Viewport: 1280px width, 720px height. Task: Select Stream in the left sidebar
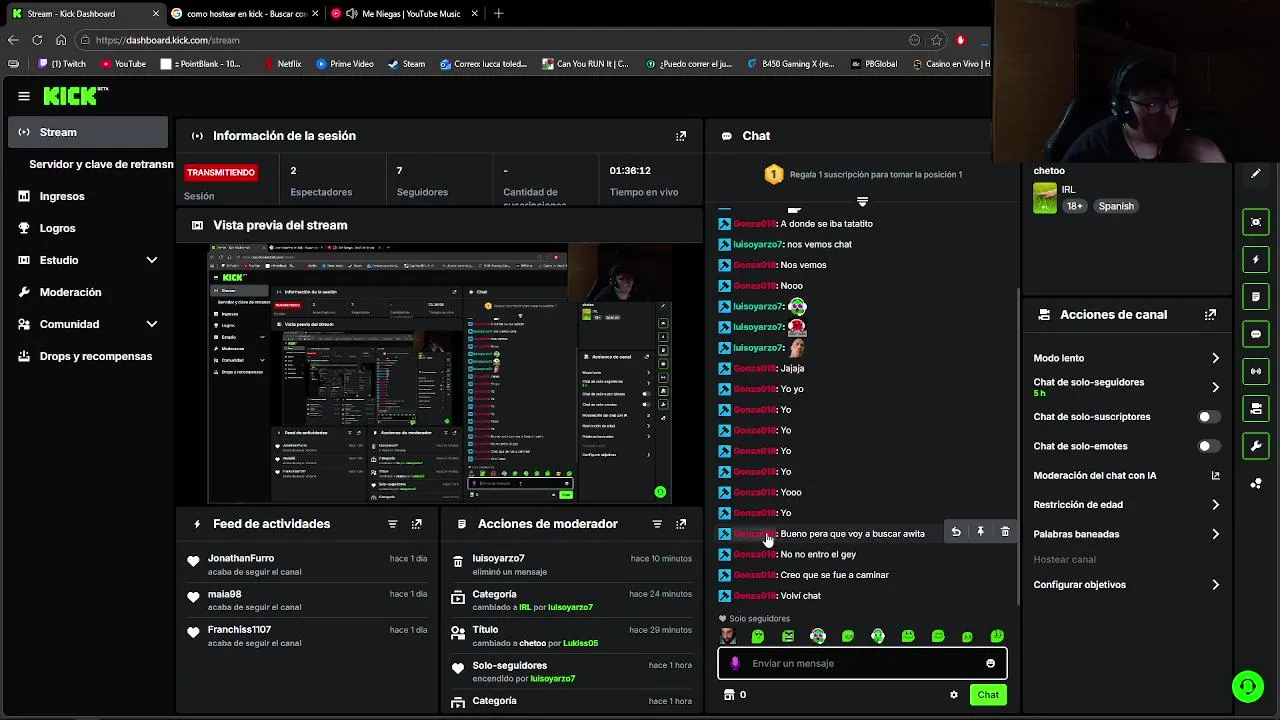[88, 132]
